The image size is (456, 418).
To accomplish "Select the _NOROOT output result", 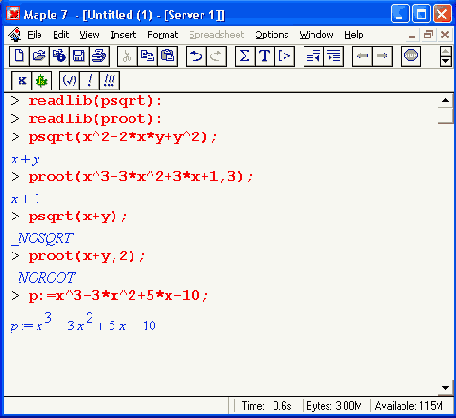I will click(46, 277).
